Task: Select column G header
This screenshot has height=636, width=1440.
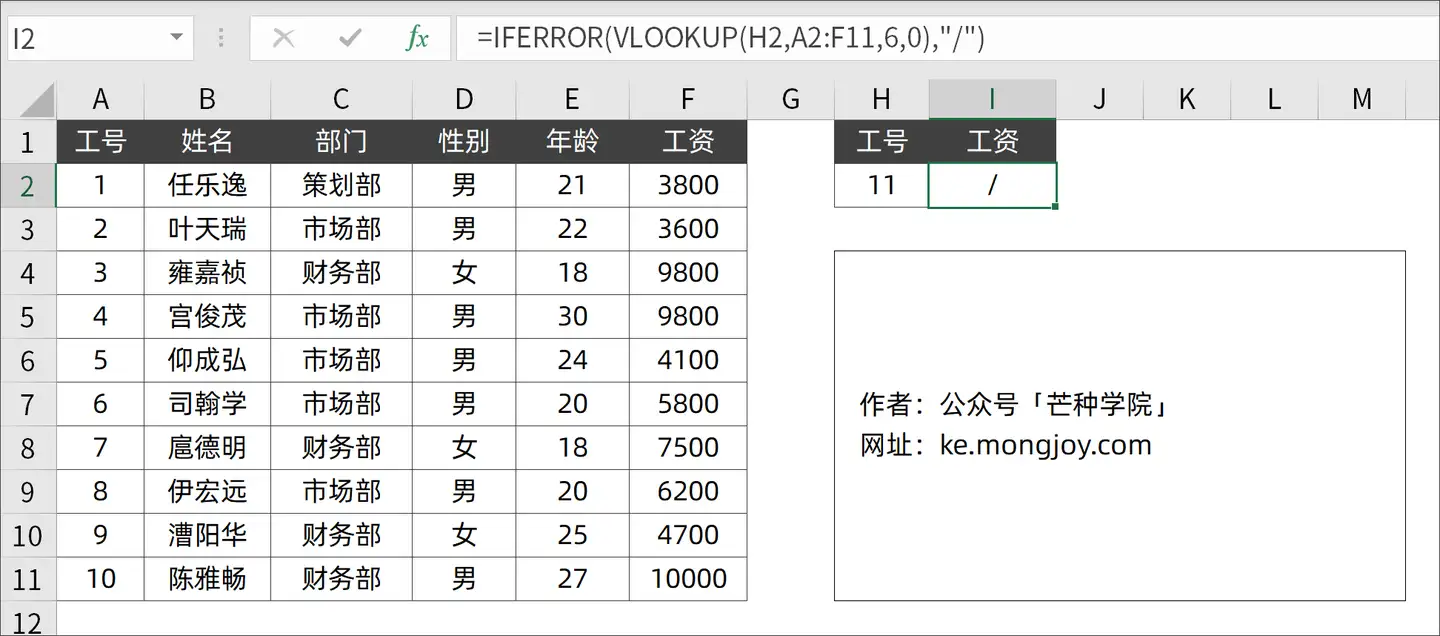Action: [x=790, y=99]
